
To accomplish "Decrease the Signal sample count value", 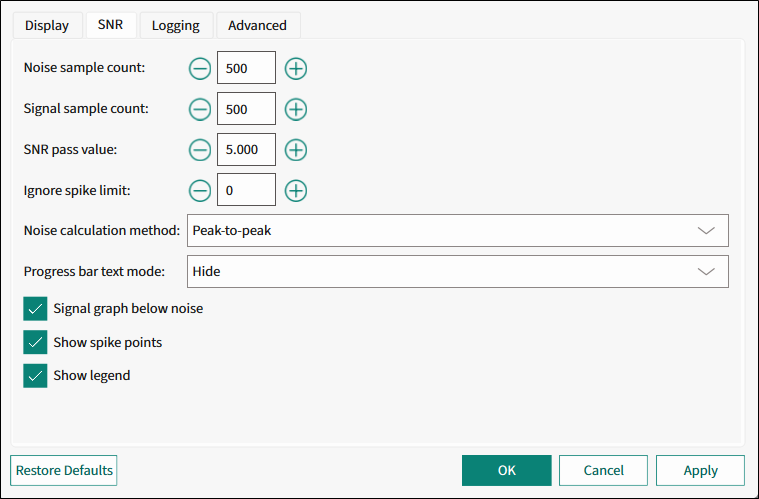I will point(199,109).
